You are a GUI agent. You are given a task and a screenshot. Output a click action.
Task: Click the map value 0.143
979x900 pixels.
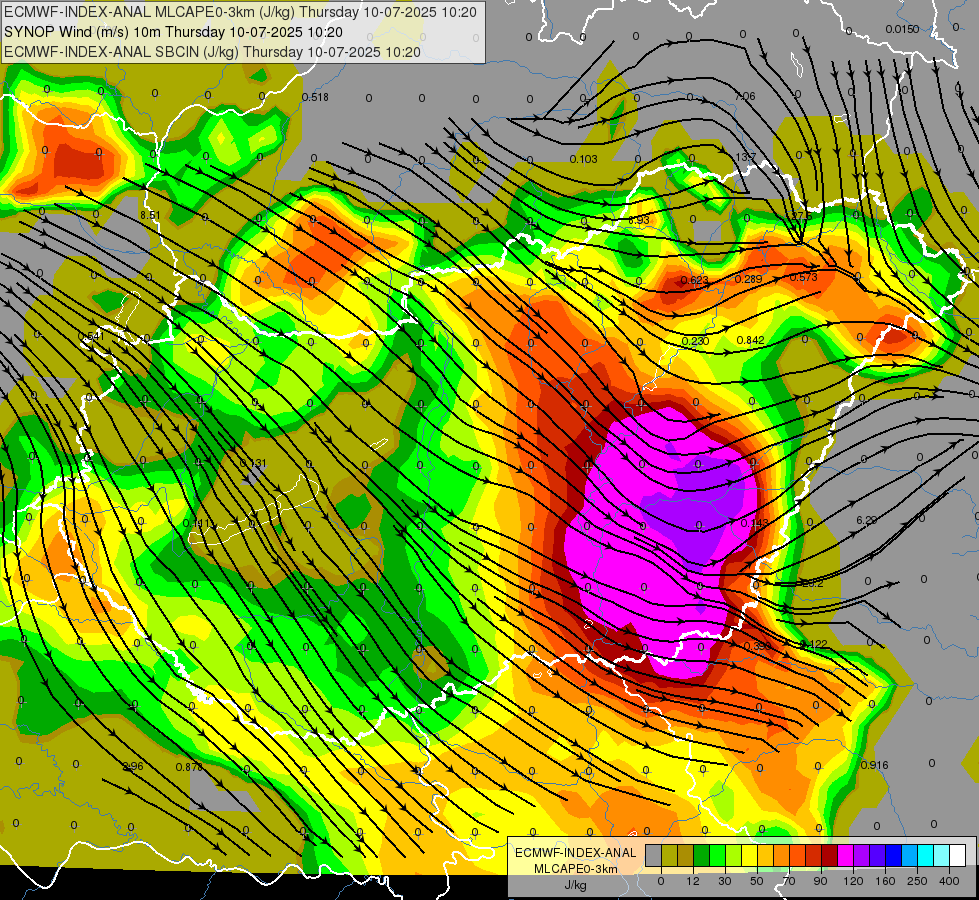click(x=754, y=523)
